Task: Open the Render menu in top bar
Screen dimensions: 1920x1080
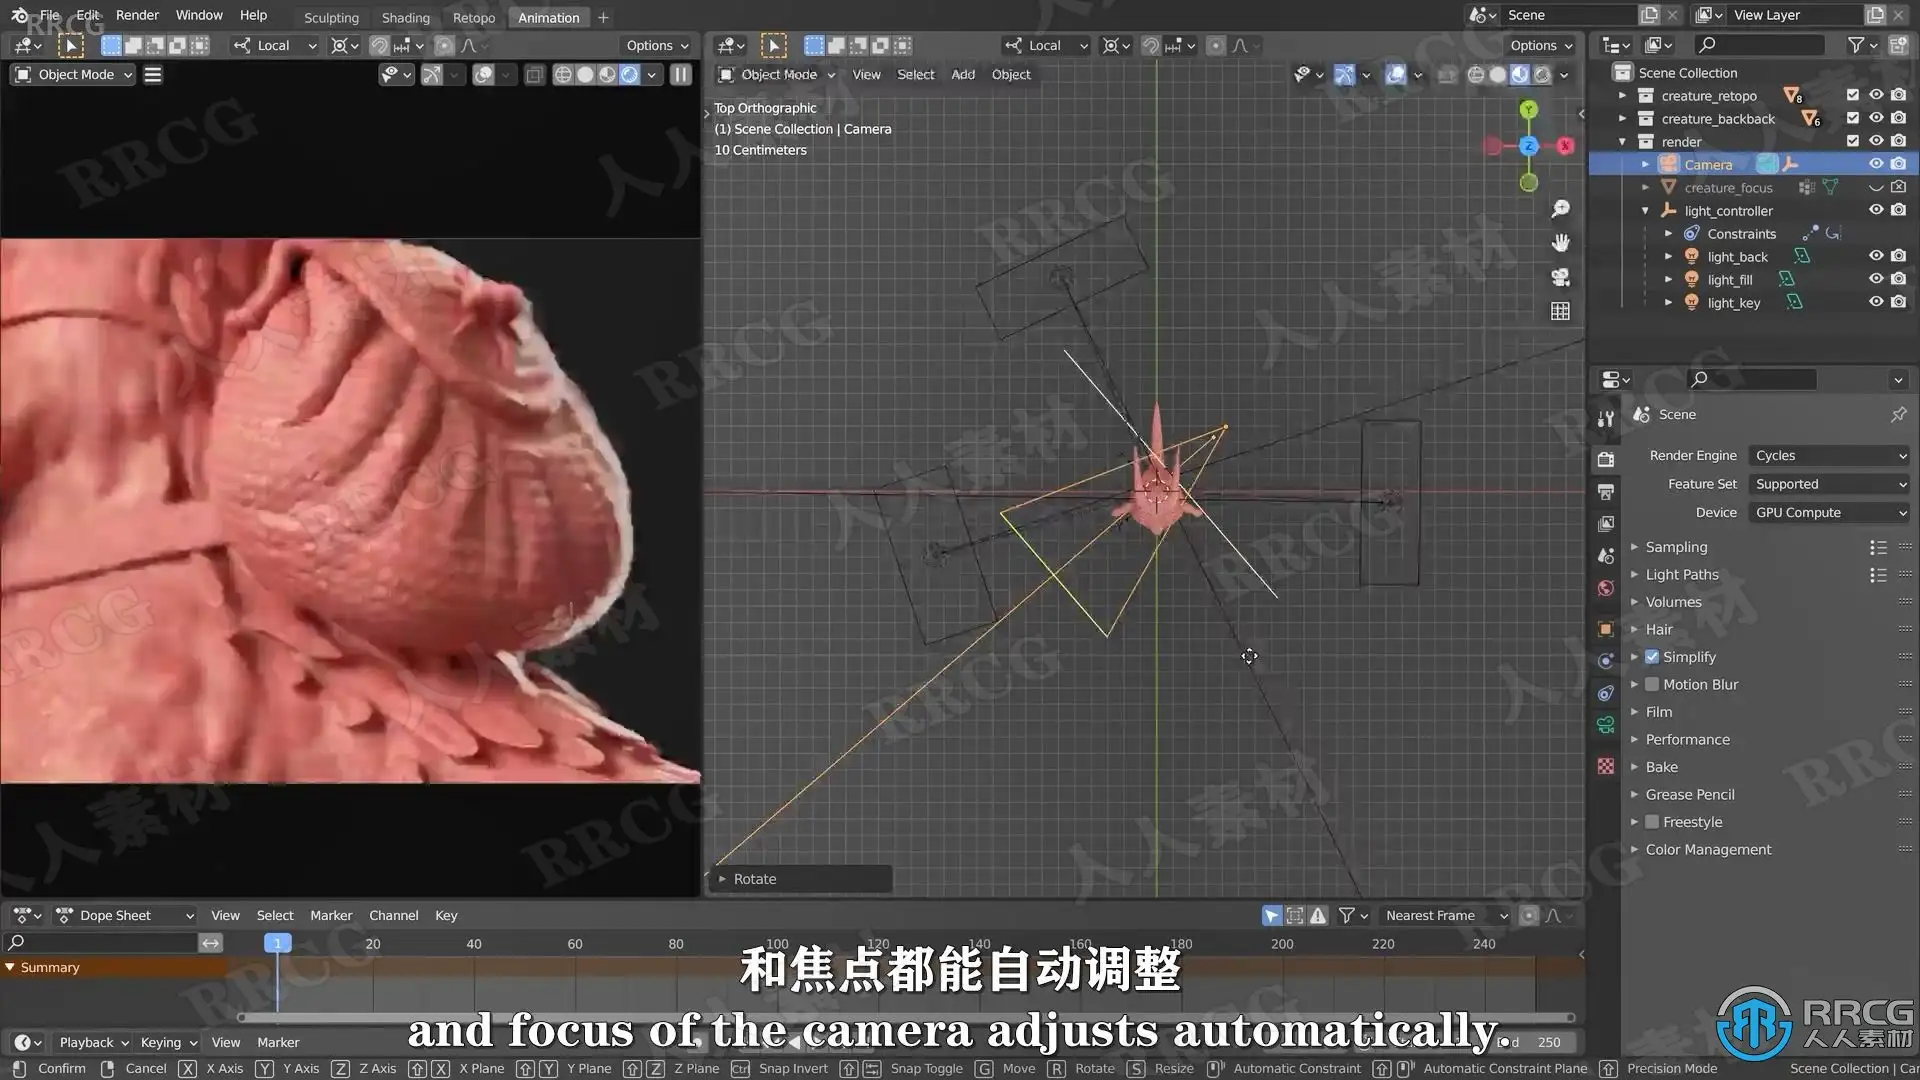Action: tap(137, 15)
